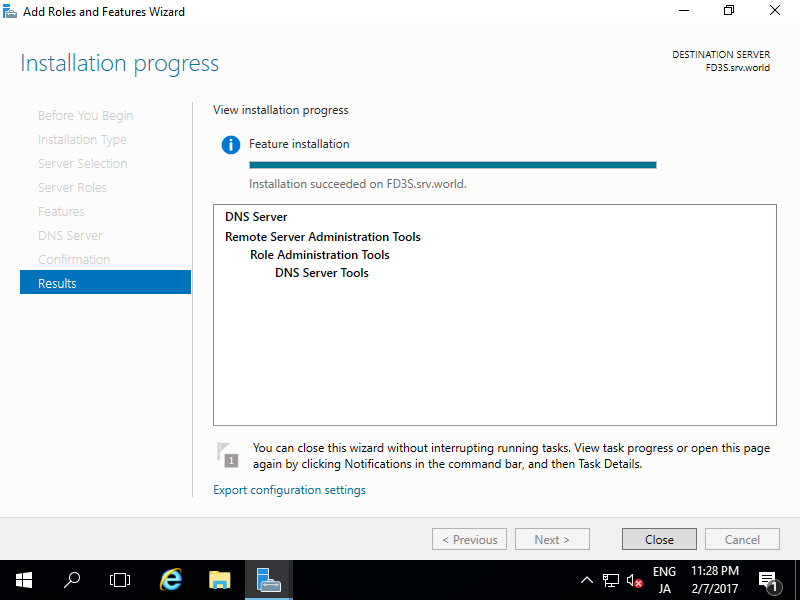This screenshot has width=800, height=600.
Task: Click the network status tray icon
Action: 611,580
